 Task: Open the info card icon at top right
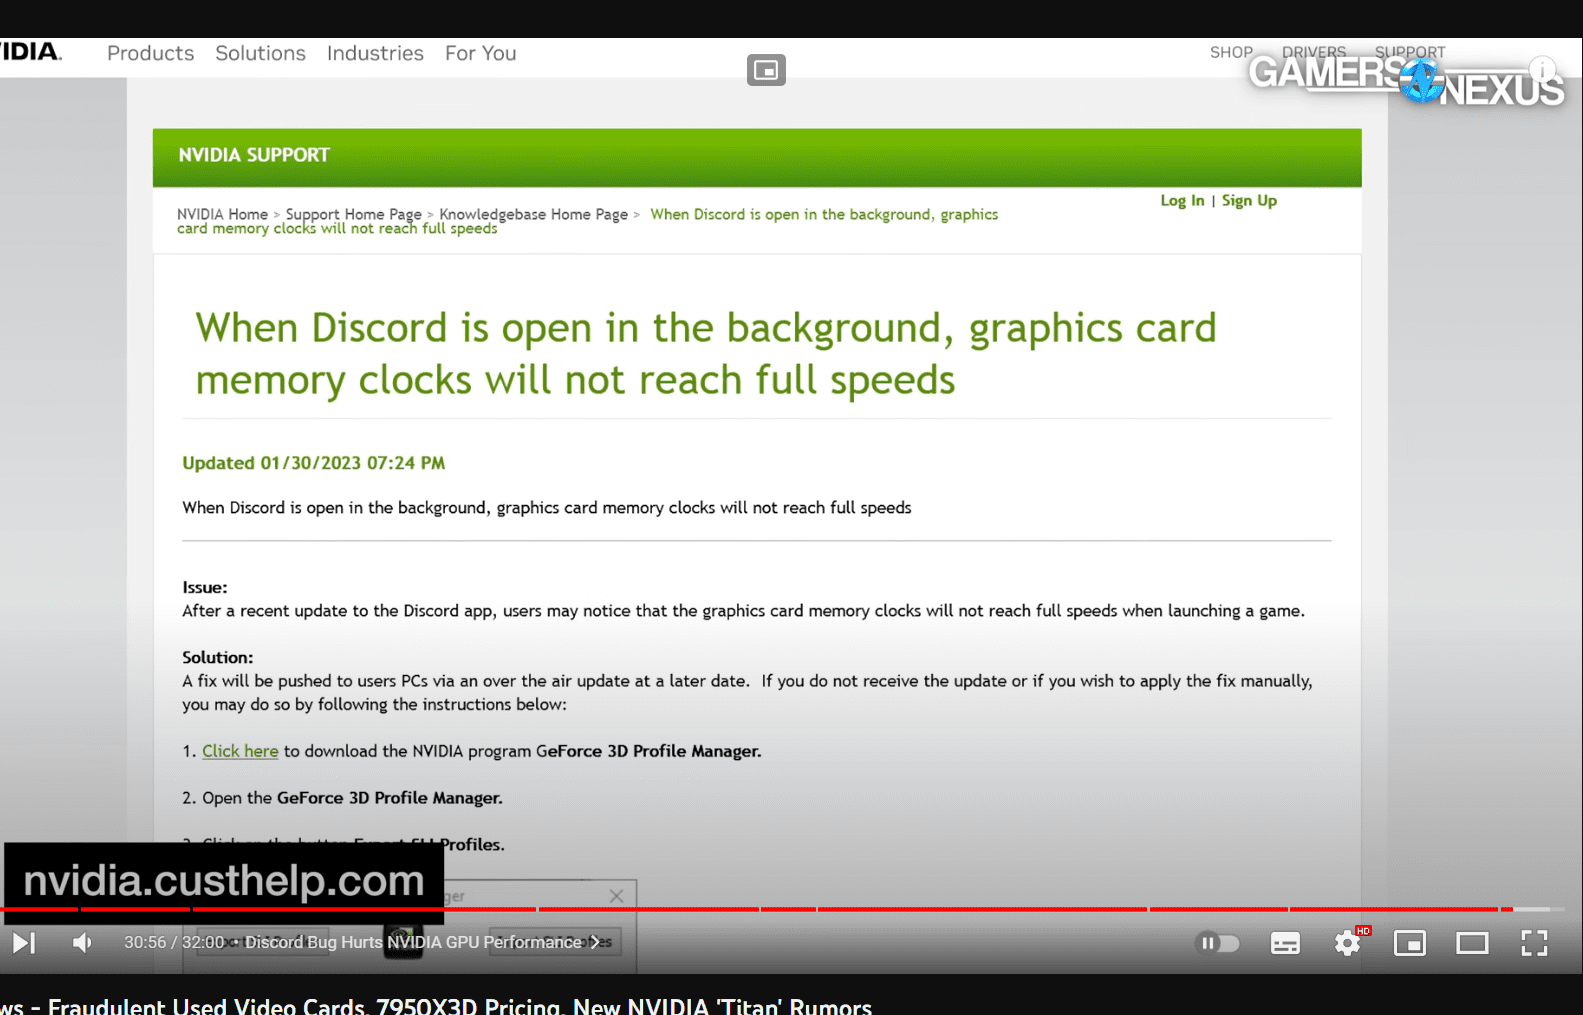[1542, 69]
